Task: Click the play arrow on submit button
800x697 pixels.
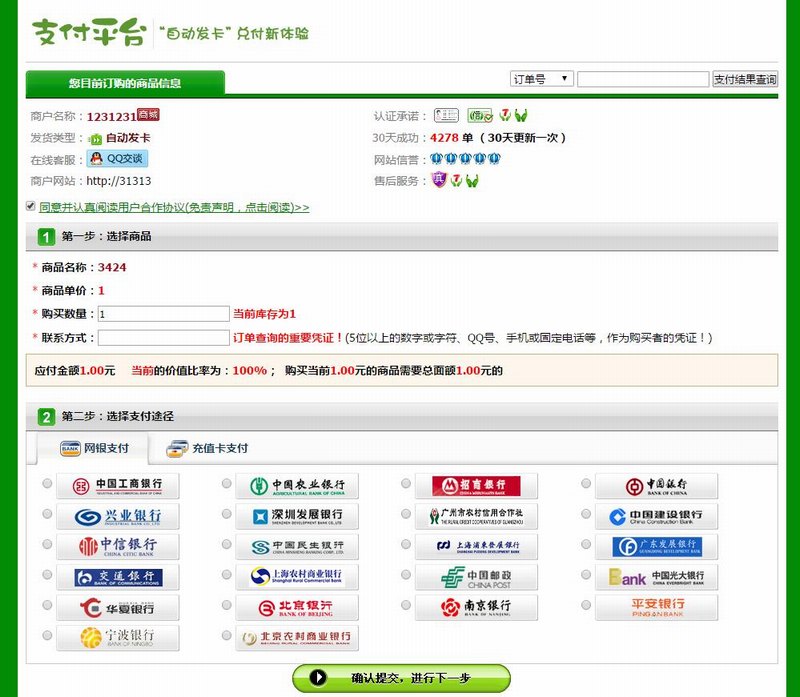Action: coord(317,678)
